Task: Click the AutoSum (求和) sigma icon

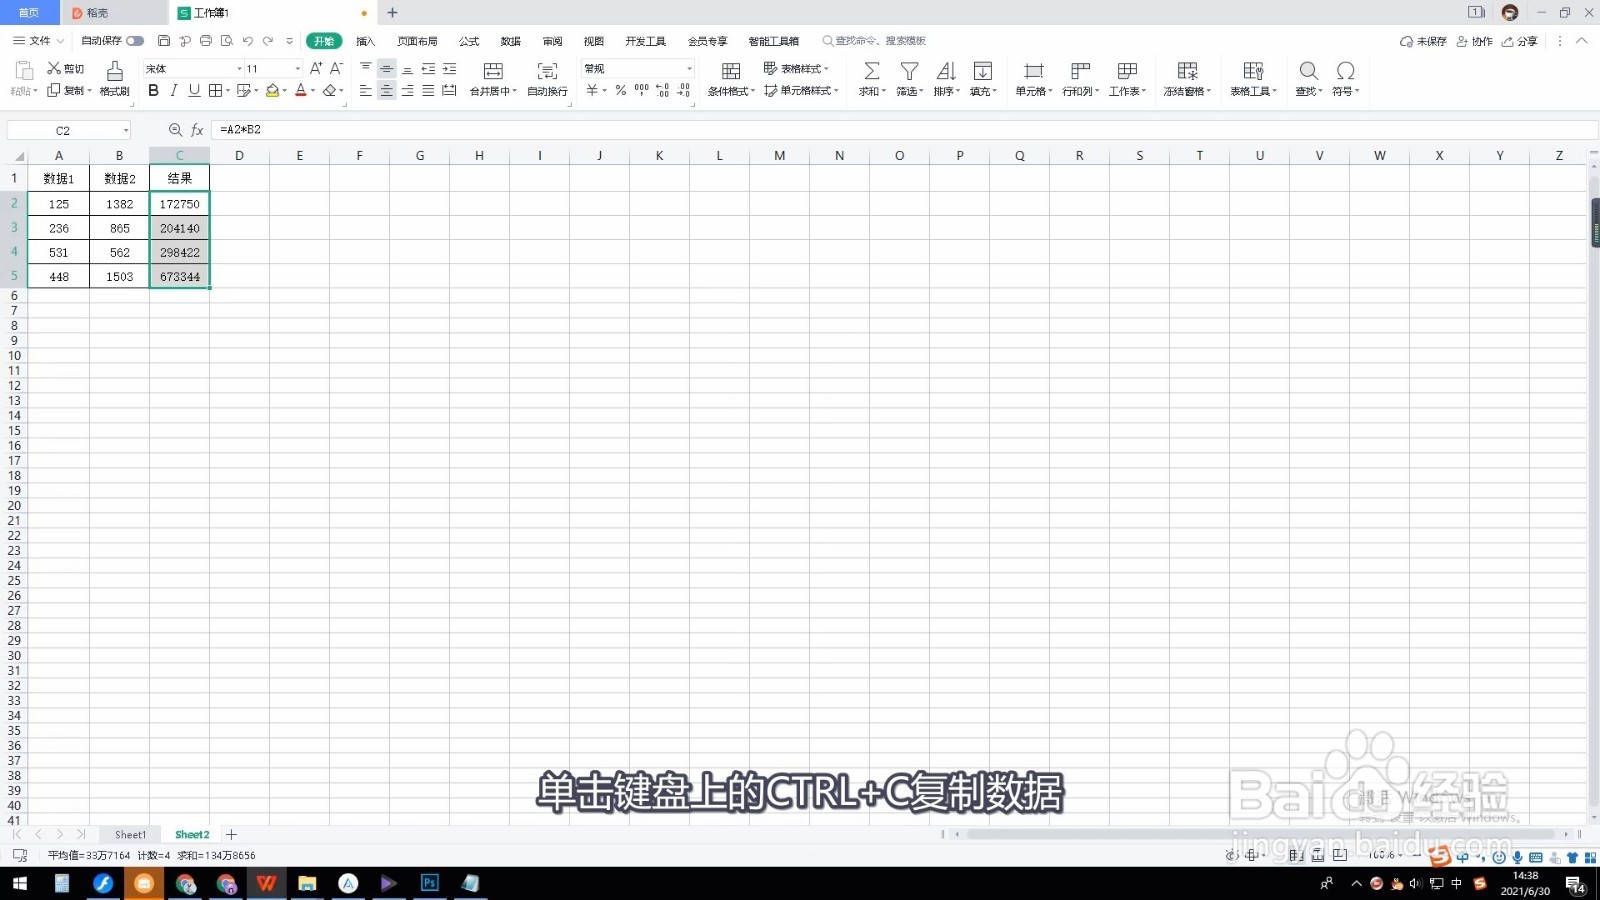Action: tap(872, 71)
